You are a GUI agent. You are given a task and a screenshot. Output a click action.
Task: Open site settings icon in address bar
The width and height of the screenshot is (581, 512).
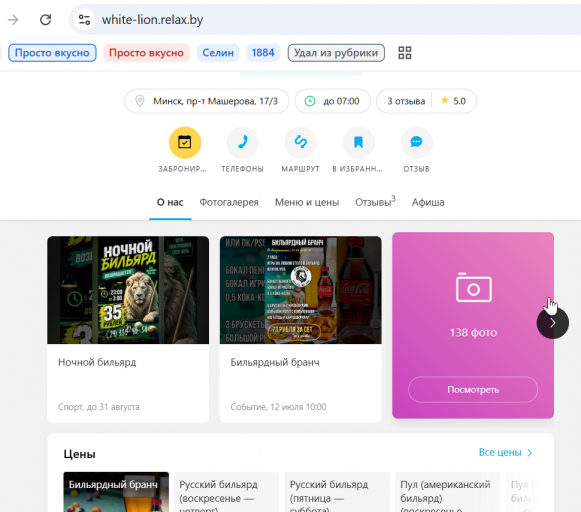tap(84, 20)
